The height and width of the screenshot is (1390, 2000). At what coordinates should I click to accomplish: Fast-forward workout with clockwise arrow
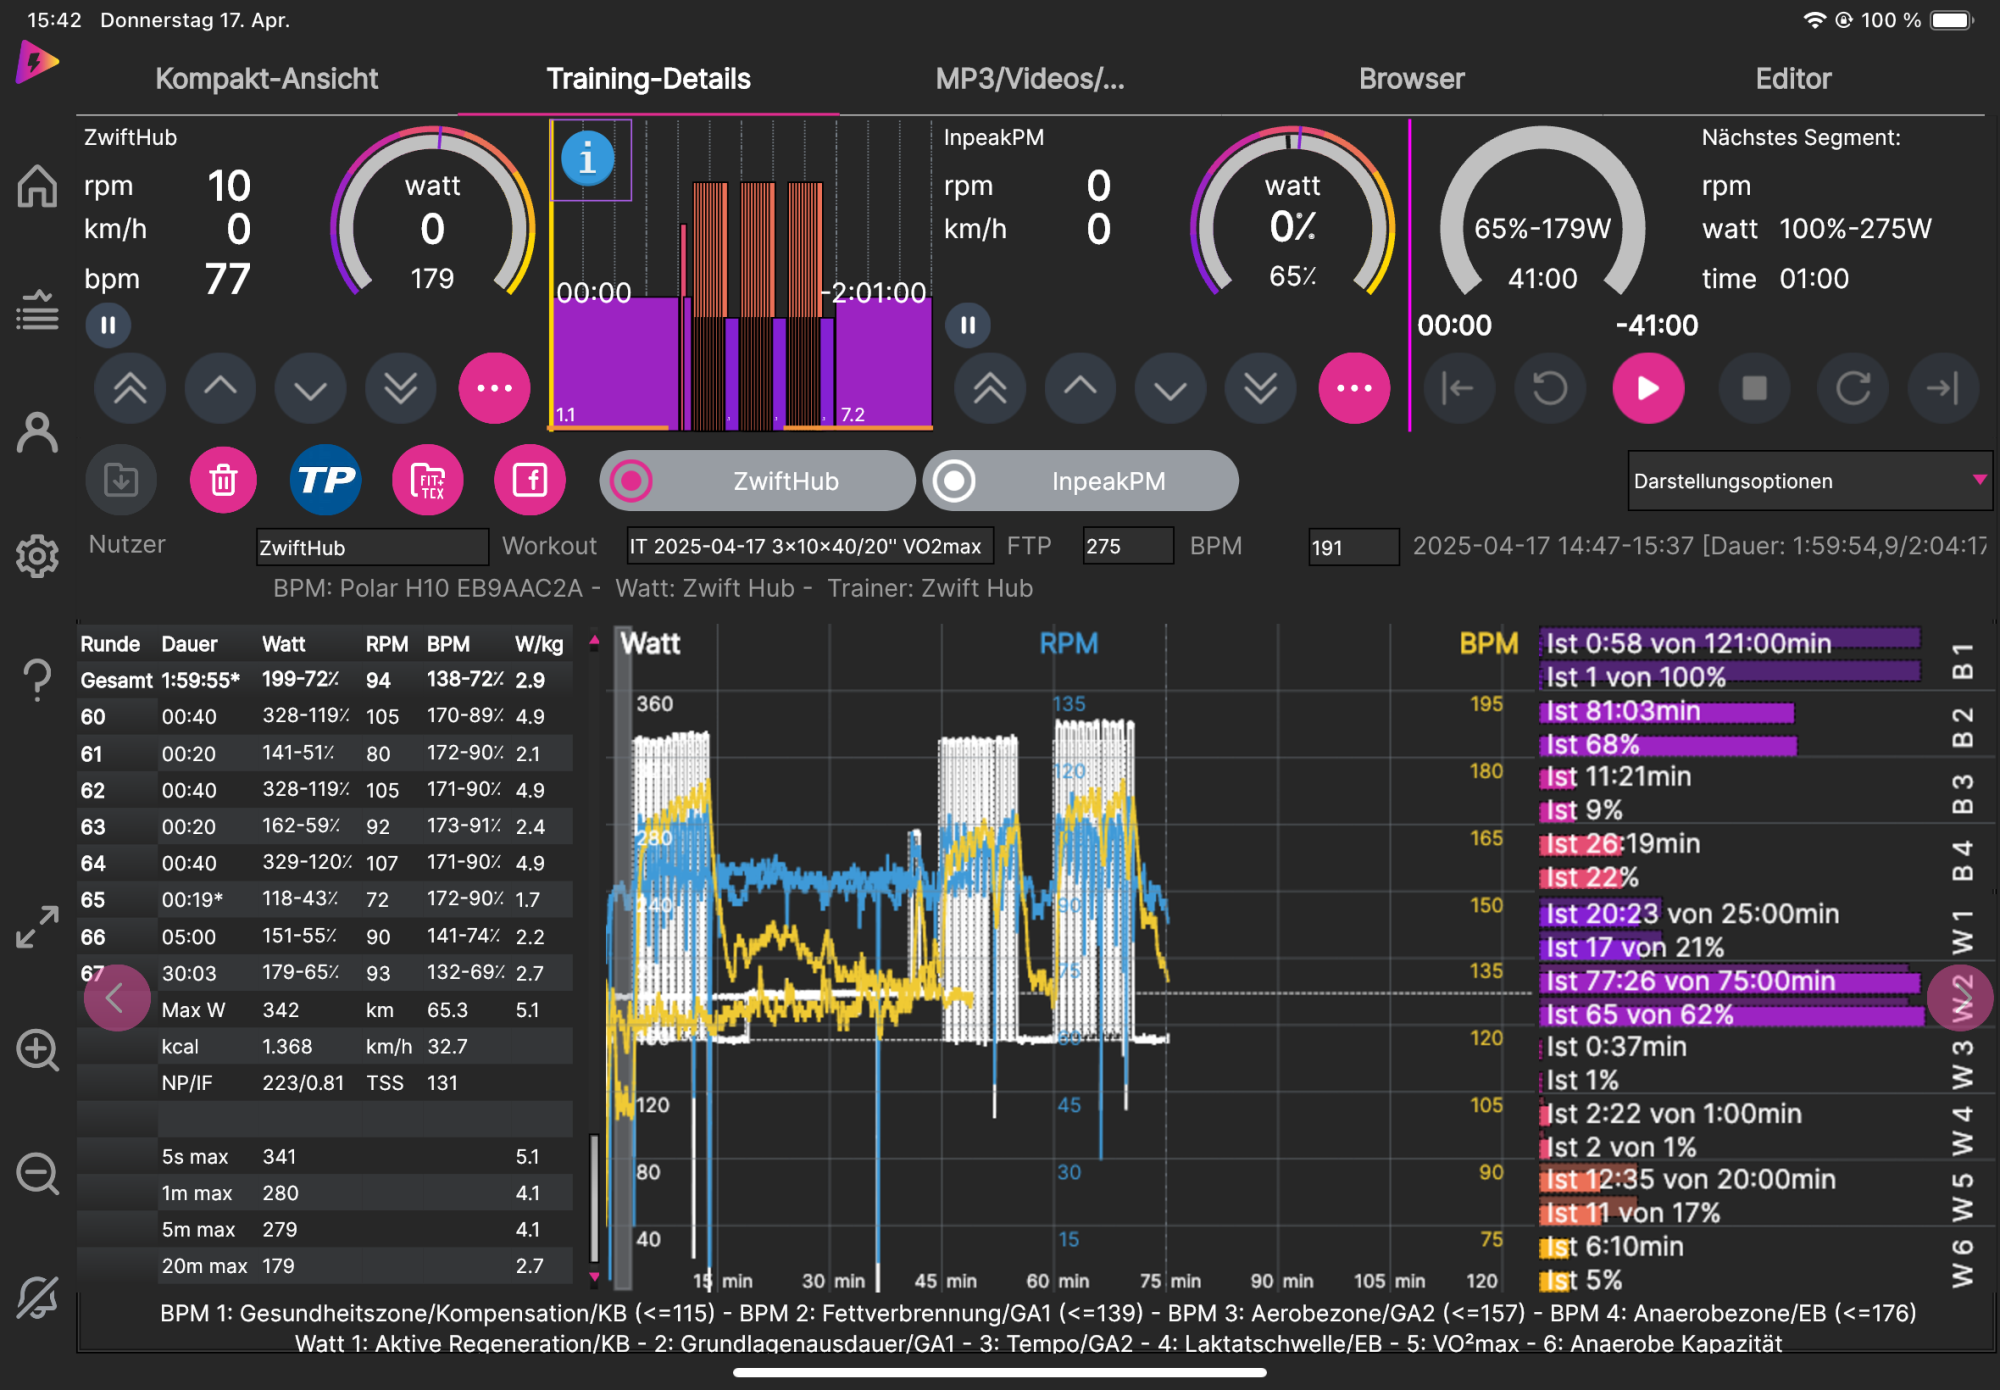(1853, 388)
